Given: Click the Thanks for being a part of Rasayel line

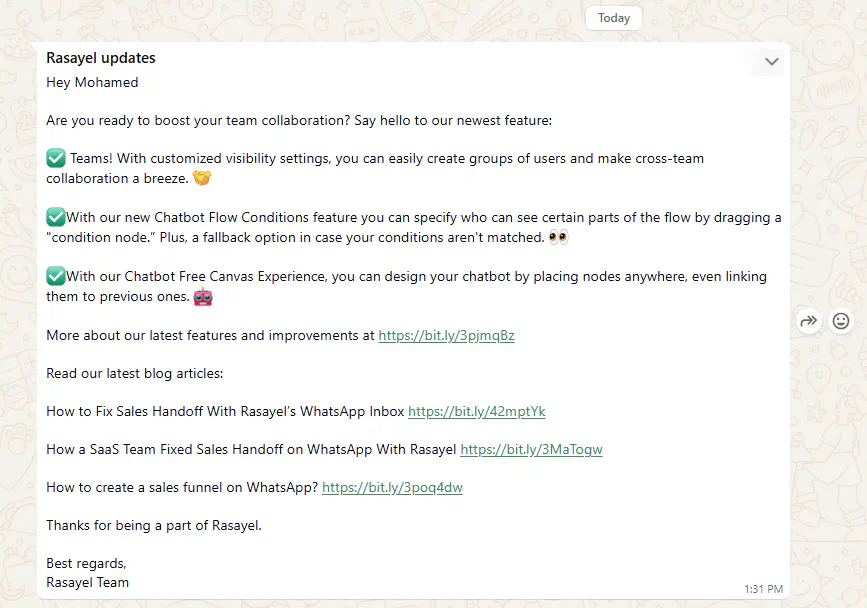Looking at the screenshot, I should 154,525.
